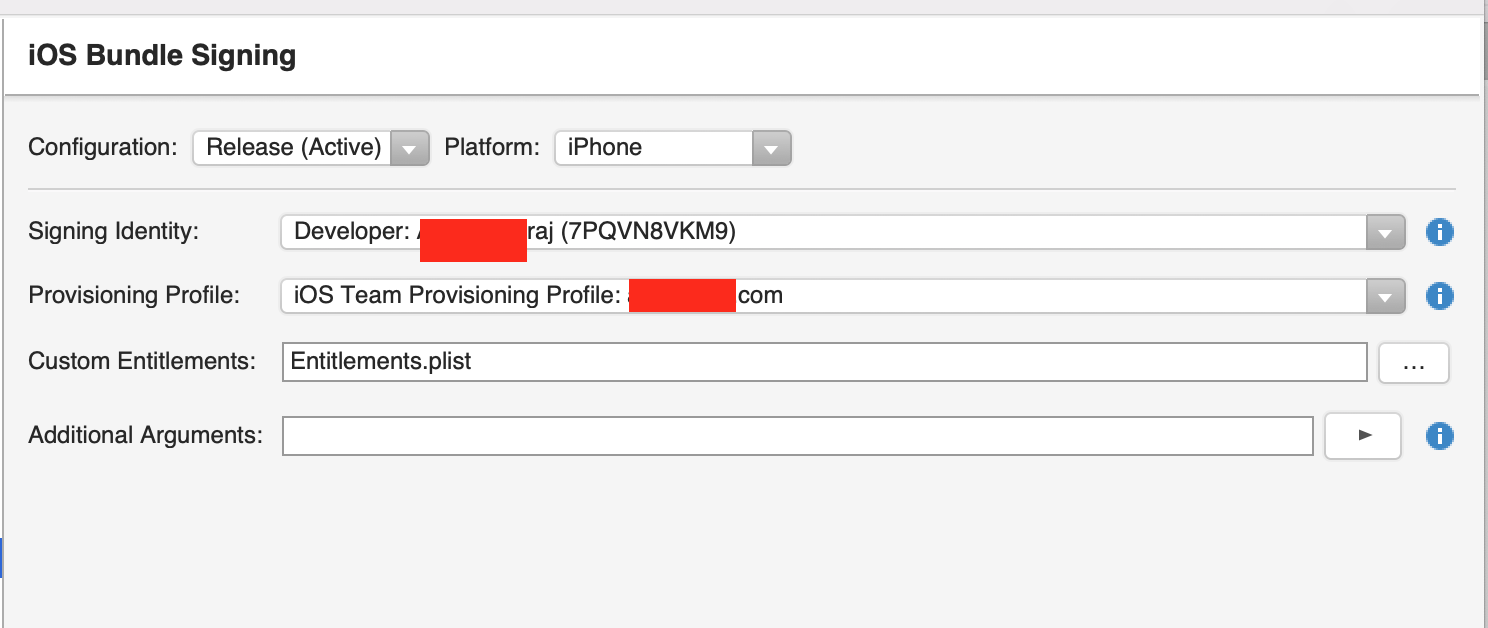Select the iPhone platform combo box
The image size is (1488, 628).
click(x=673, y=148)
